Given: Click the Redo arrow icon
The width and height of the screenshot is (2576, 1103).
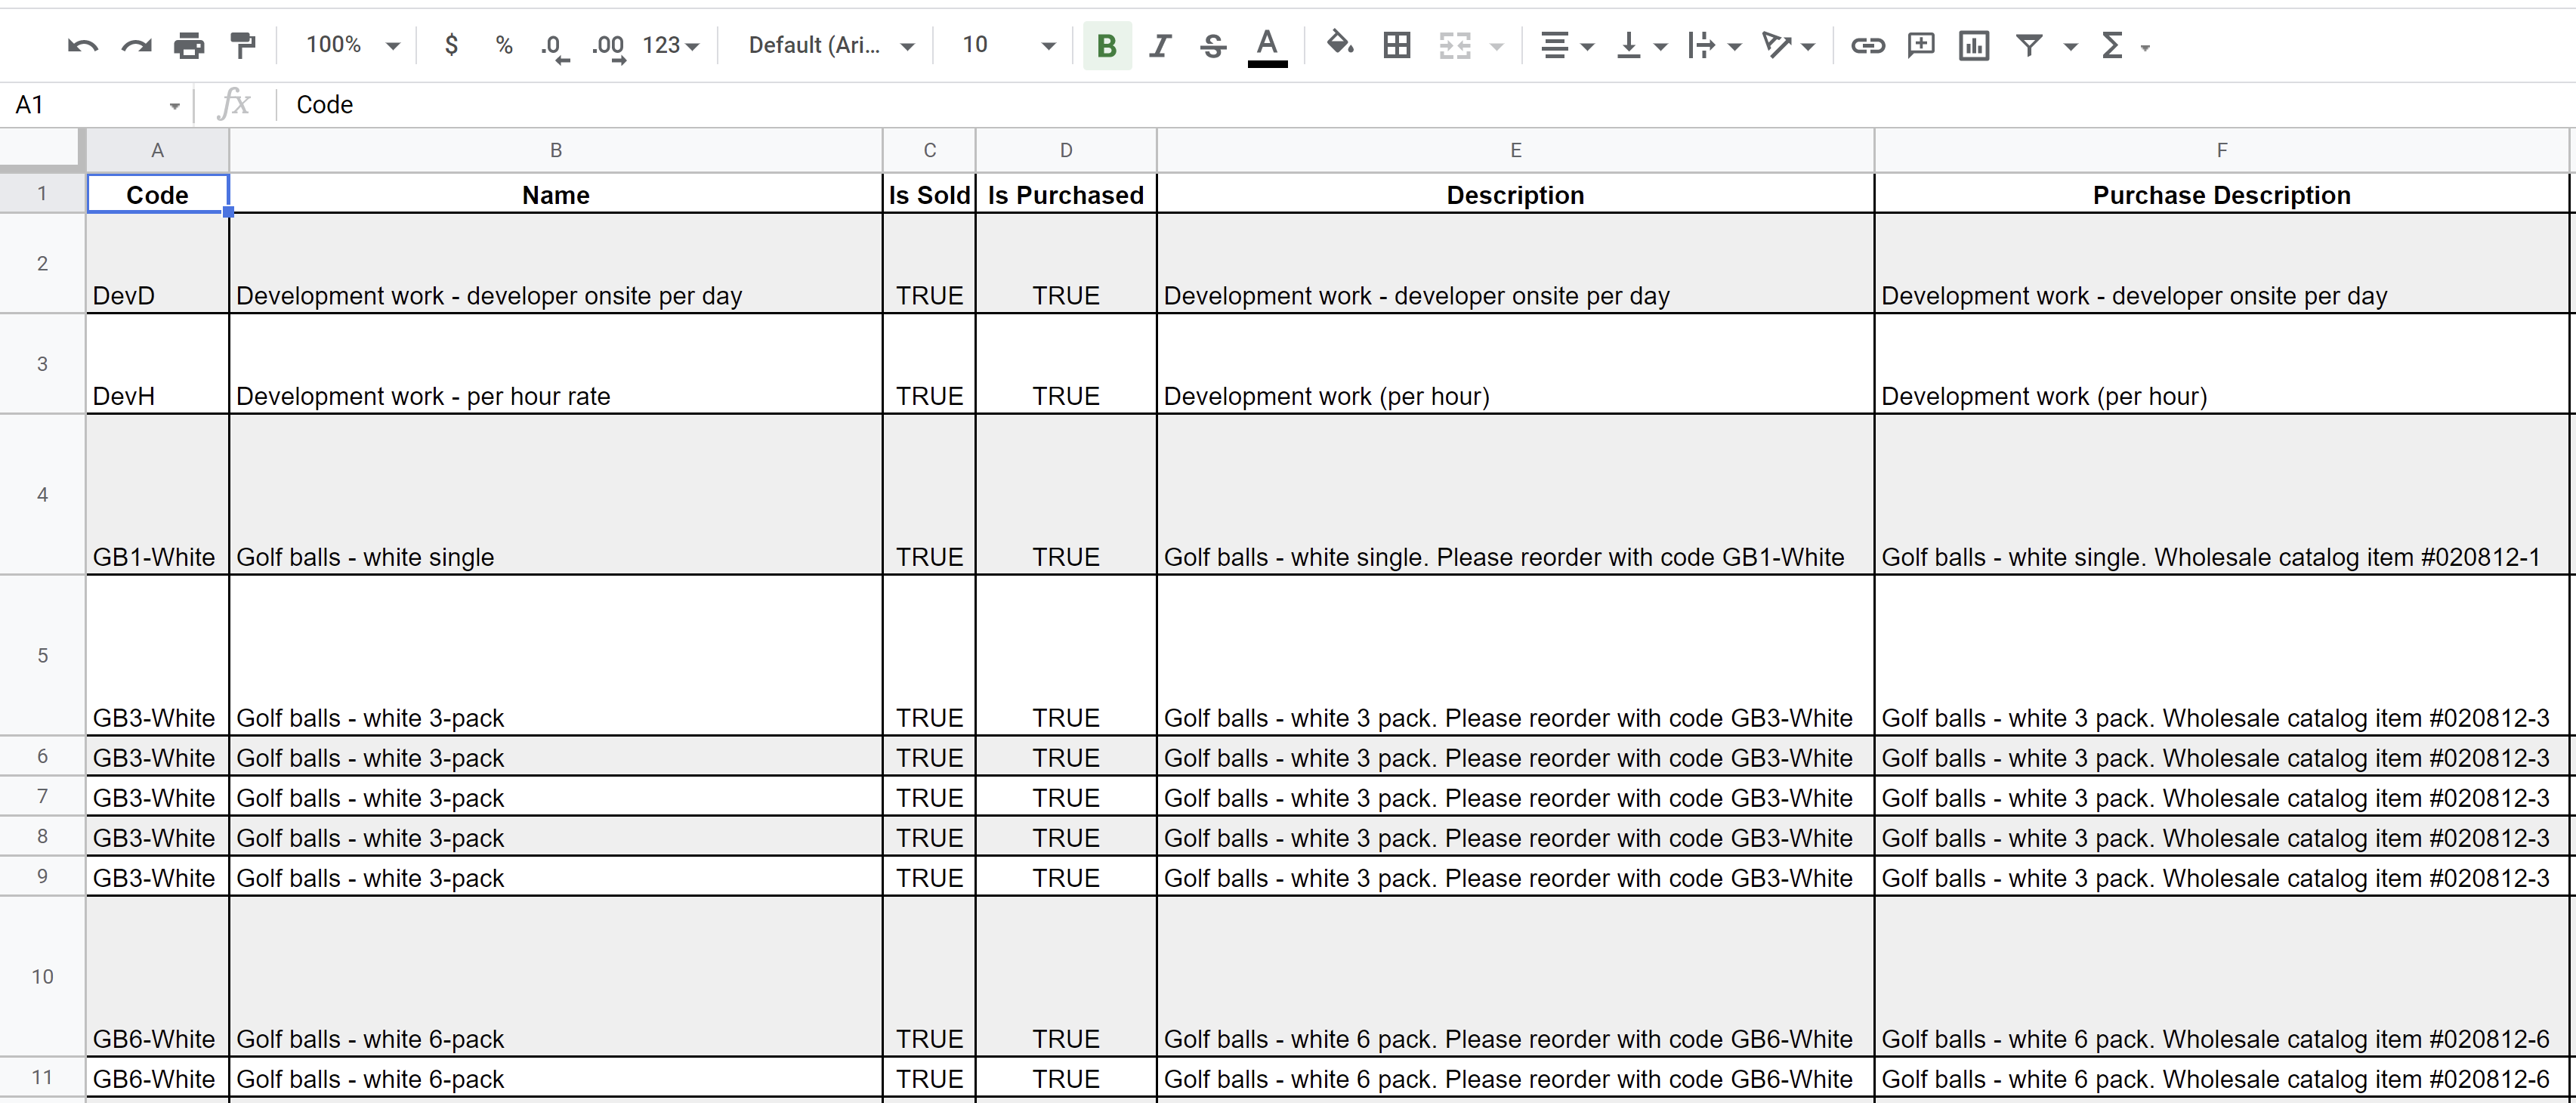Looking at the screenshot, I should click(x=135, y=45).
